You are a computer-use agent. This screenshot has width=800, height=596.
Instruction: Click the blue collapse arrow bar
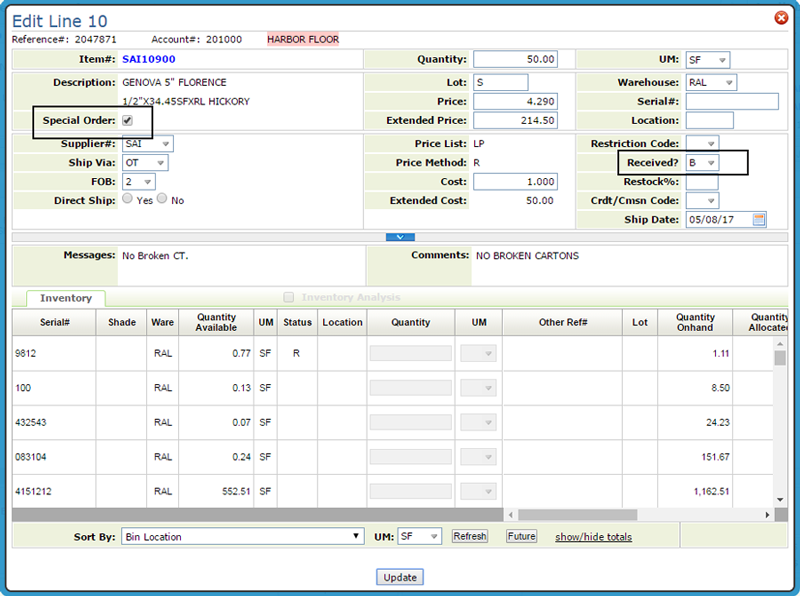coord(399,237)
